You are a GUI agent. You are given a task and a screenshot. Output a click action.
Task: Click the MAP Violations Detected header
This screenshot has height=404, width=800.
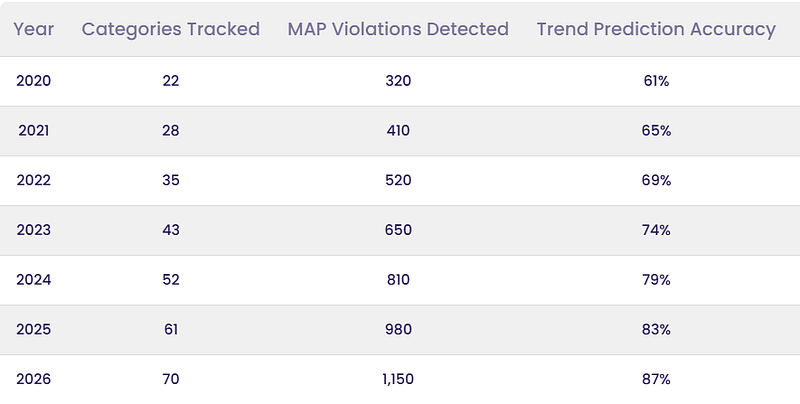398,29
